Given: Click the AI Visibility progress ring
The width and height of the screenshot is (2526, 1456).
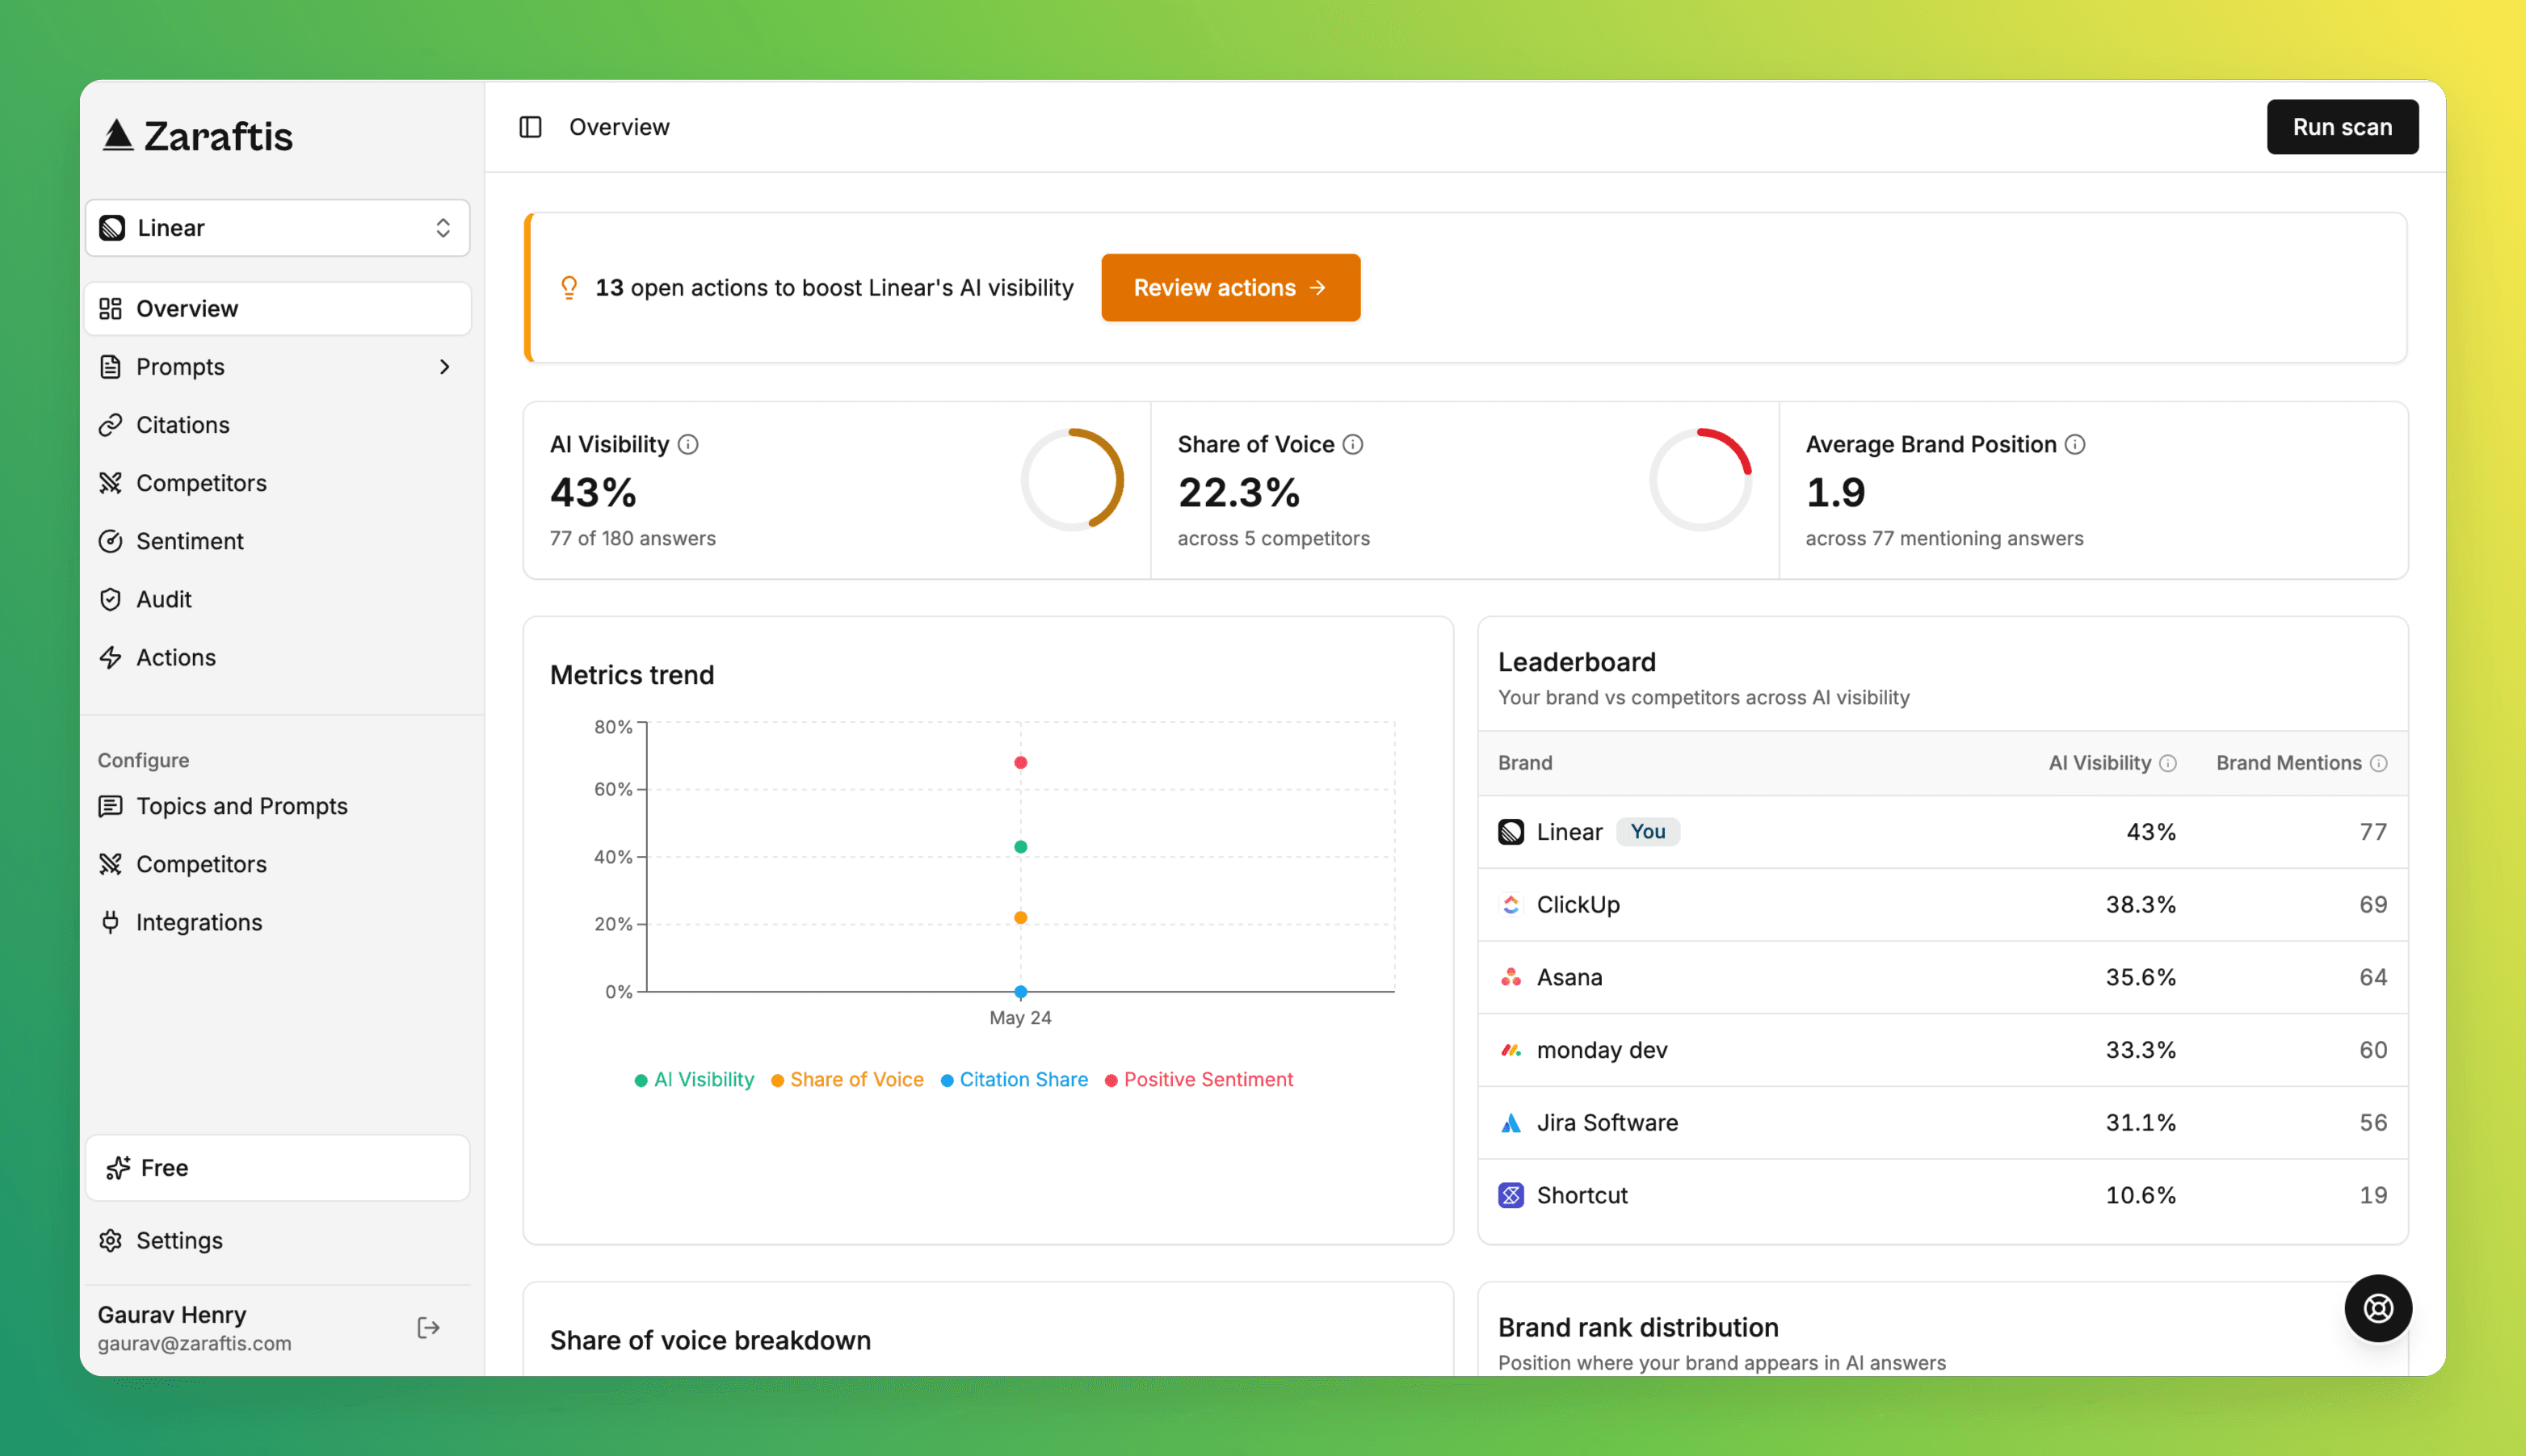Looking at the screenshot, I should 1072,480.
